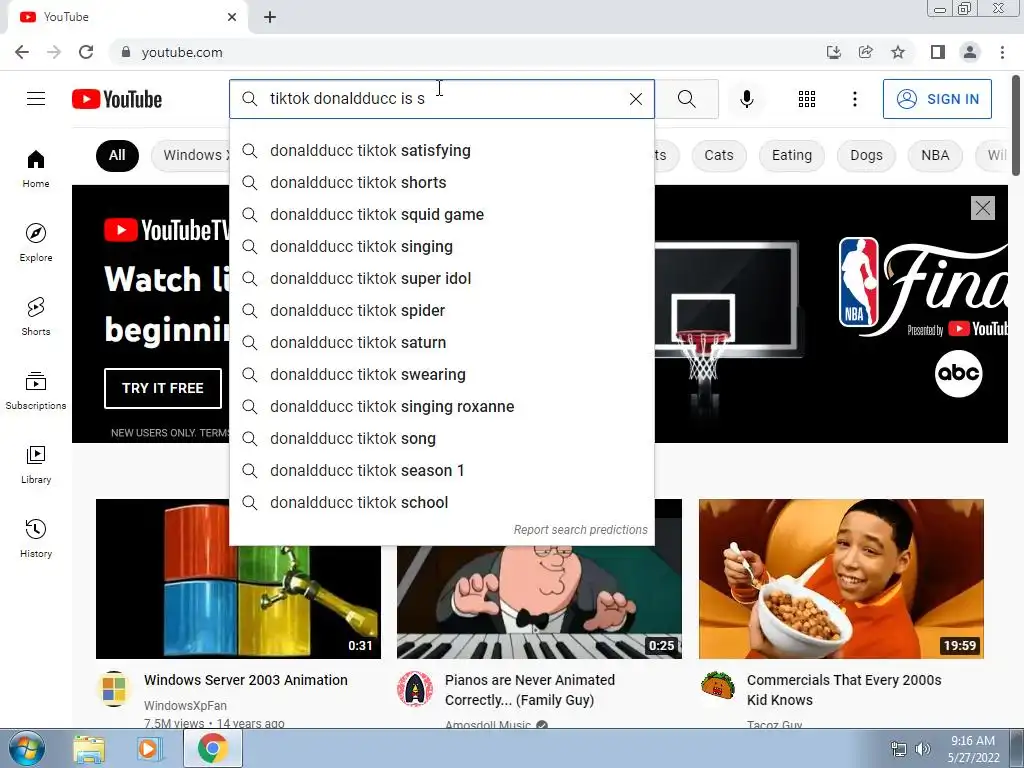Choose suggestion donaldducc tiktok song
This screenshot has height=768, width=1024.
coord(442,439)
